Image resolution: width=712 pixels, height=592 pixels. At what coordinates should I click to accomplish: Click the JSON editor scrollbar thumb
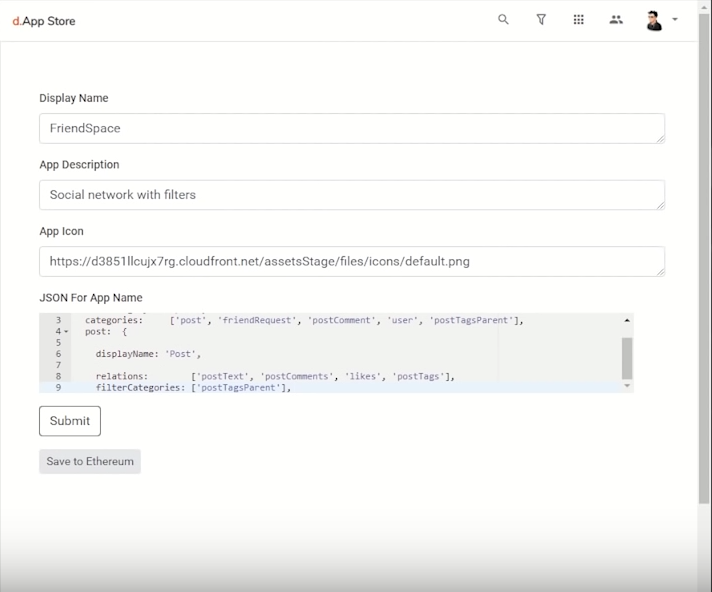627,356
